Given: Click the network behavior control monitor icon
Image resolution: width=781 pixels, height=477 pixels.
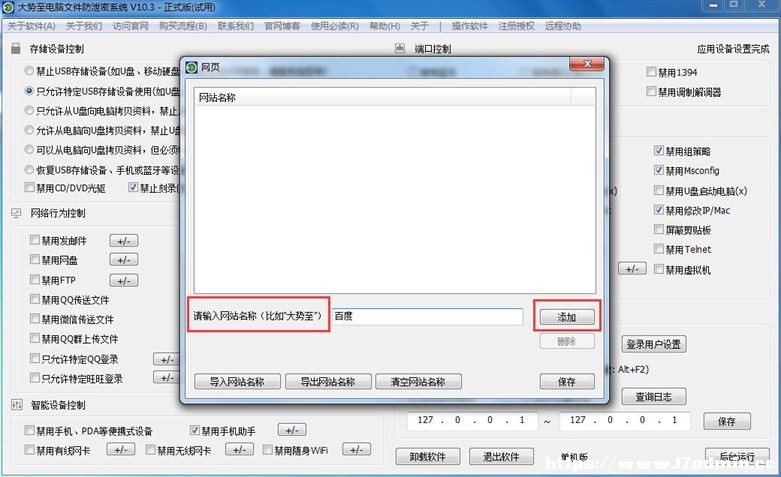Looking at the screenshot, I should point(16,213).
